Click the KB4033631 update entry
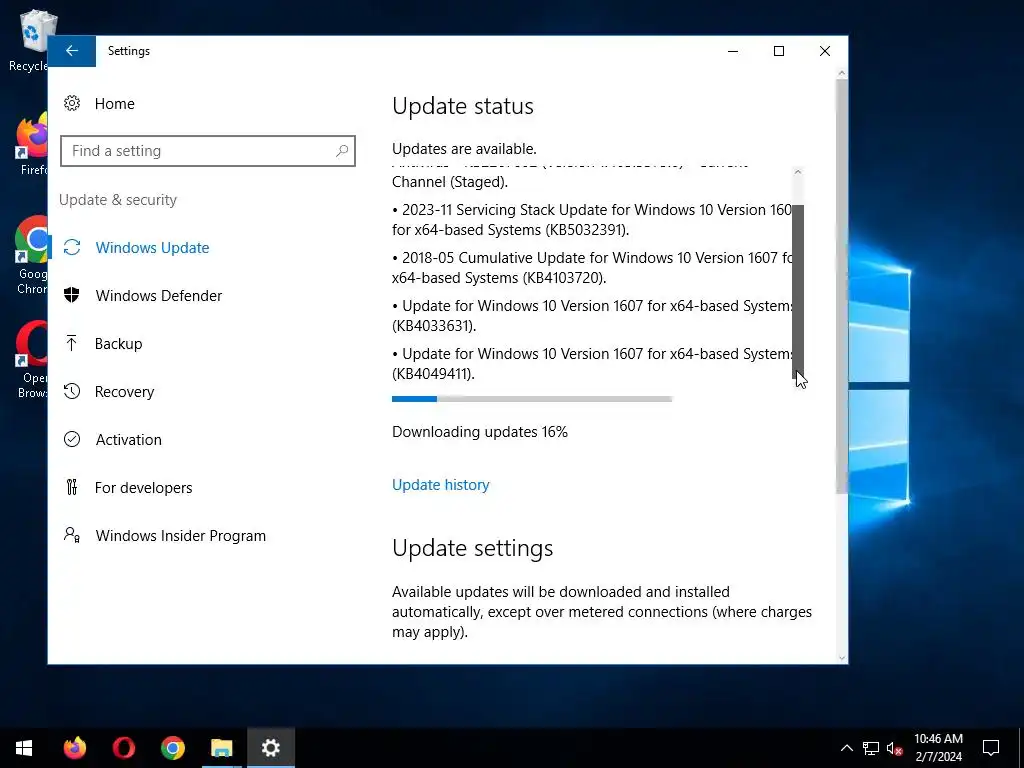Viewport: 1024px width, 768px height. click(x=592, y=315)
